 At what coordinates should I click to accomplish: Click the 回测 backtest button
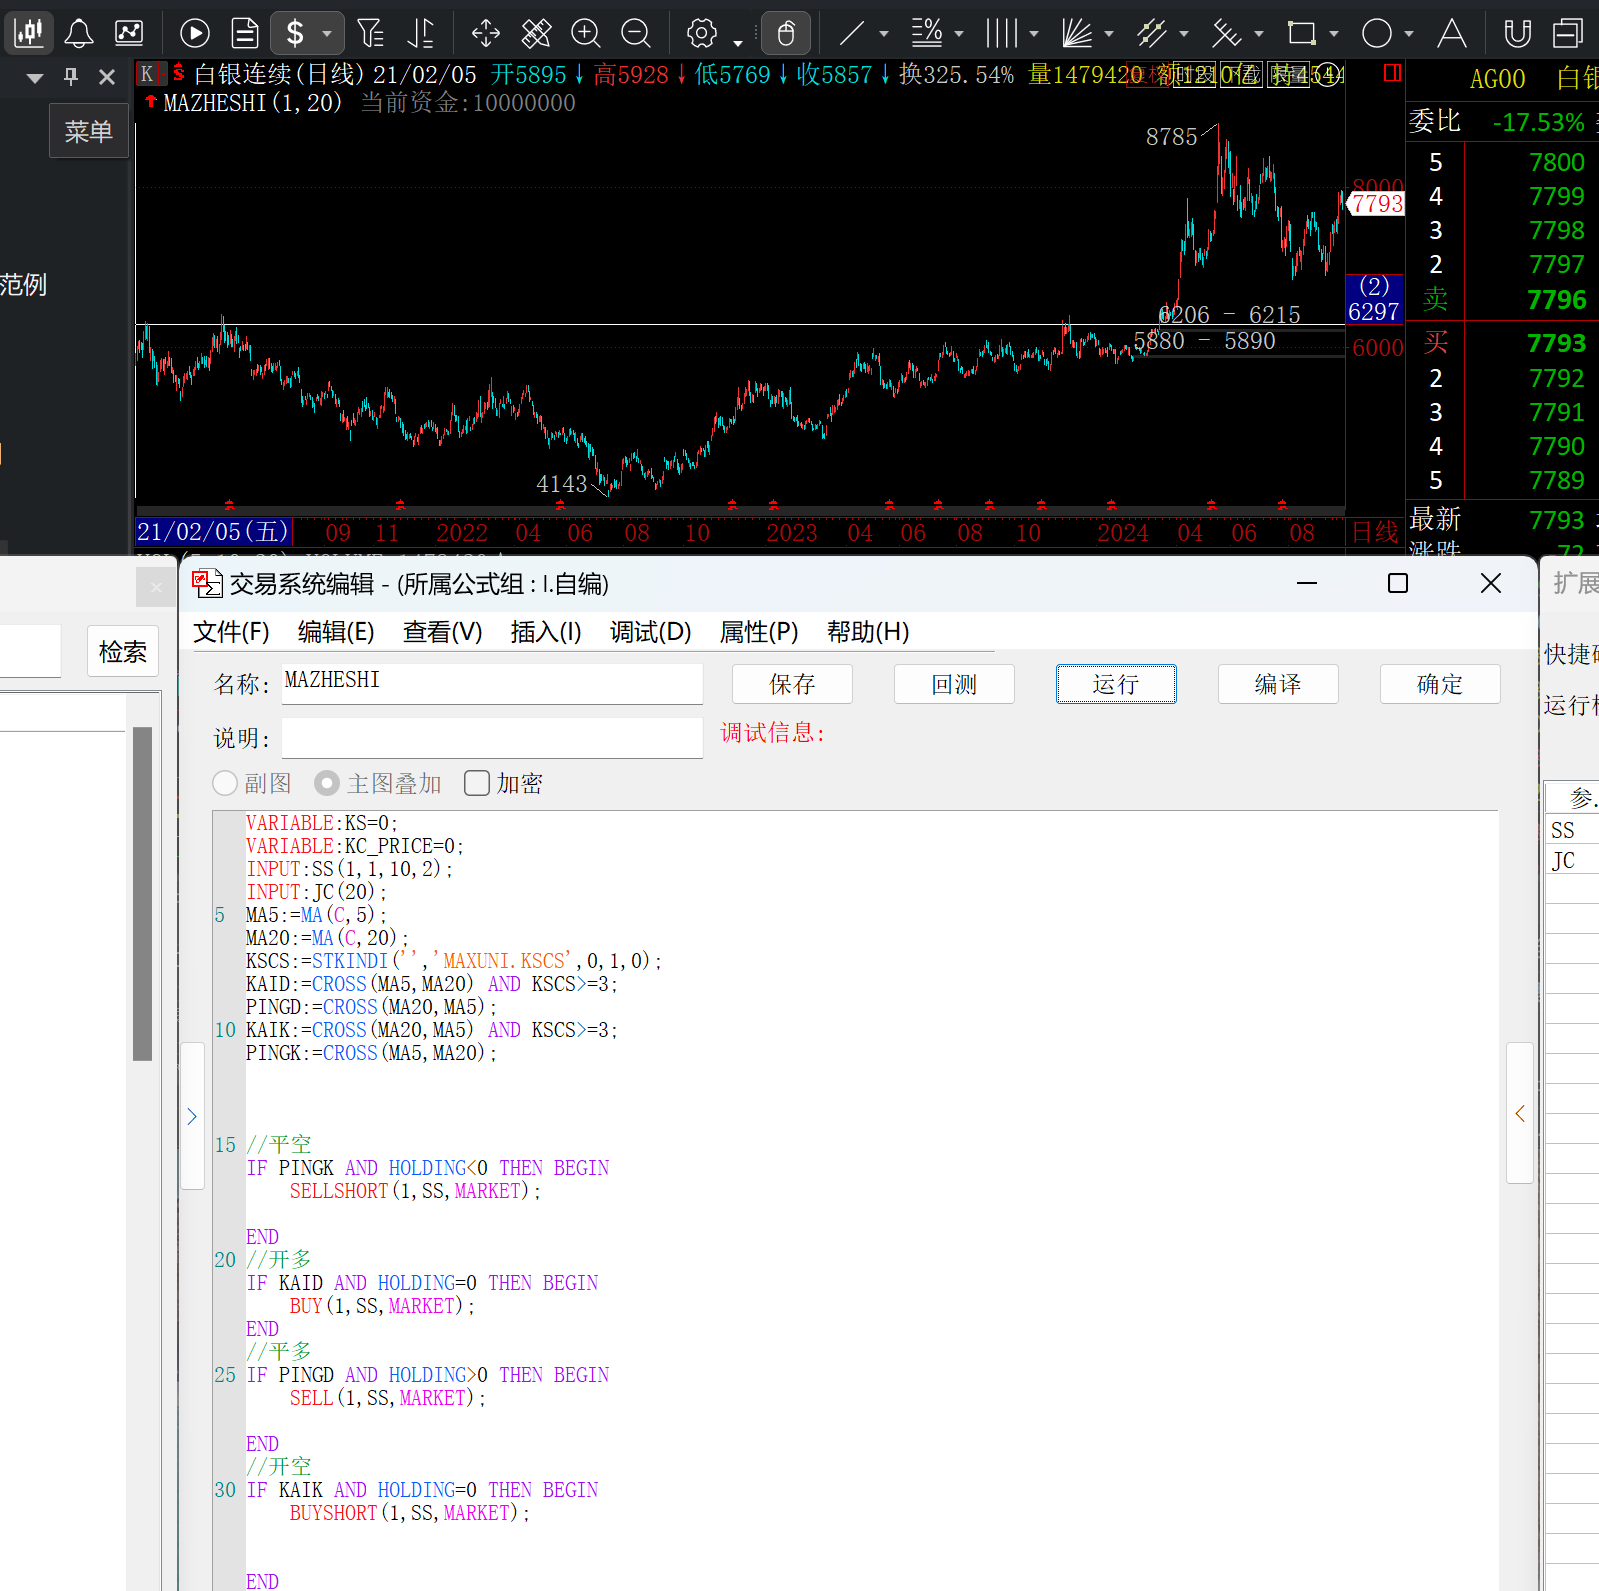pyautogui.click(x=954, y=684)
